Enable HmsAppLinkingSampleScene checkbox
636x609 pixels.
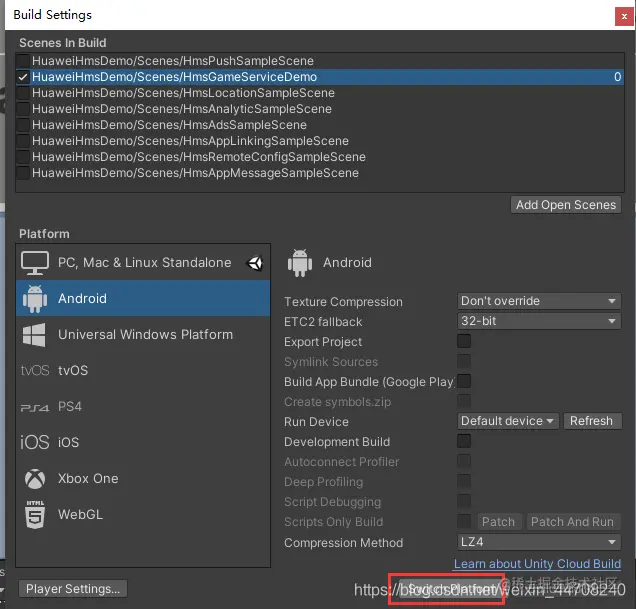click(23, 141)
